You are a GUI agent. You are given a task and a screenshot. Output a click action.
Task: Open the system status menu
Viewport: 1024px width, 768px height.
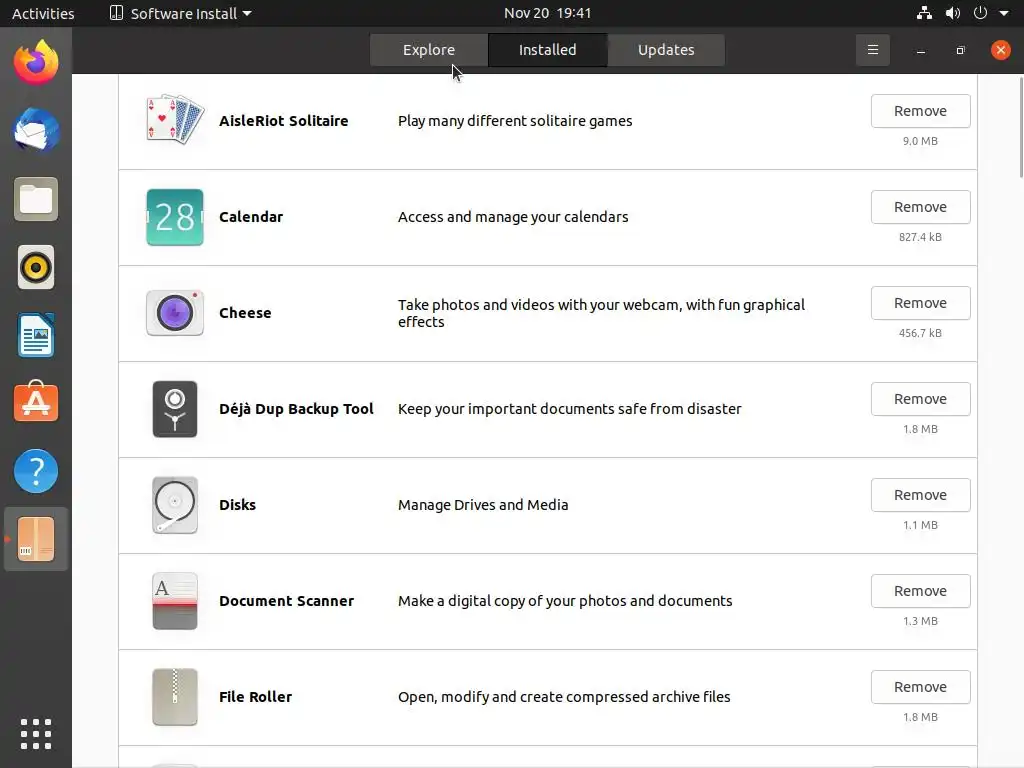click(980, 13)
